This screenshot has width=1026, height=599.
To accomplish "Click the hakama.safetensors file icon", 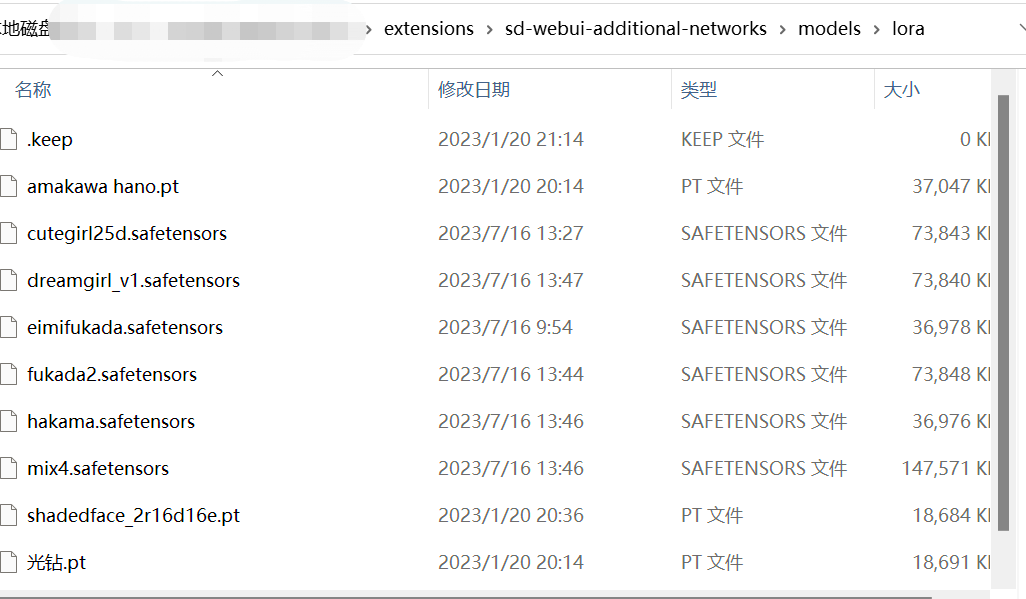I will (x=9, y=421).
